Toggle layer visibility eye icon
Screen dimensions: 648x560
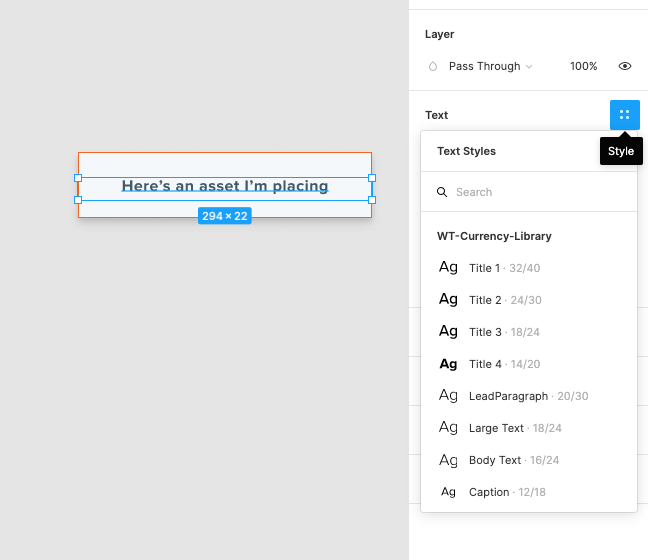tap(624, 66)
